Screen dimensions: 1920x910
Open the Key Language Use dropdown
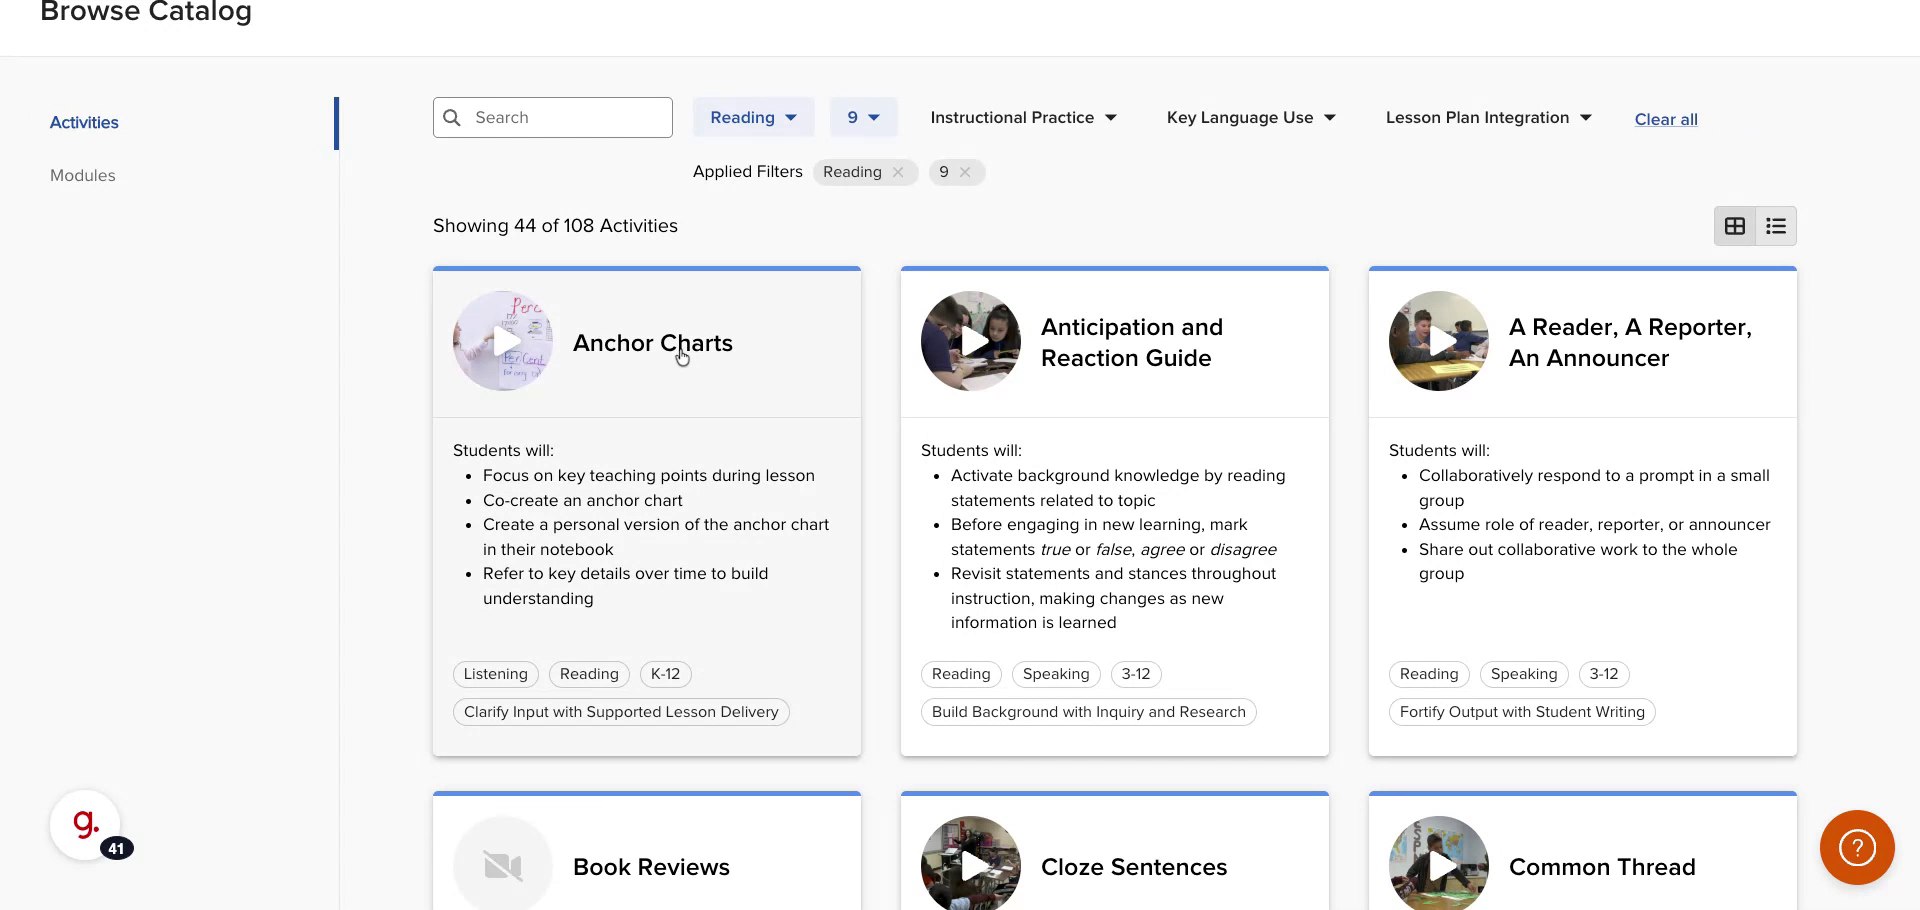1251,118
